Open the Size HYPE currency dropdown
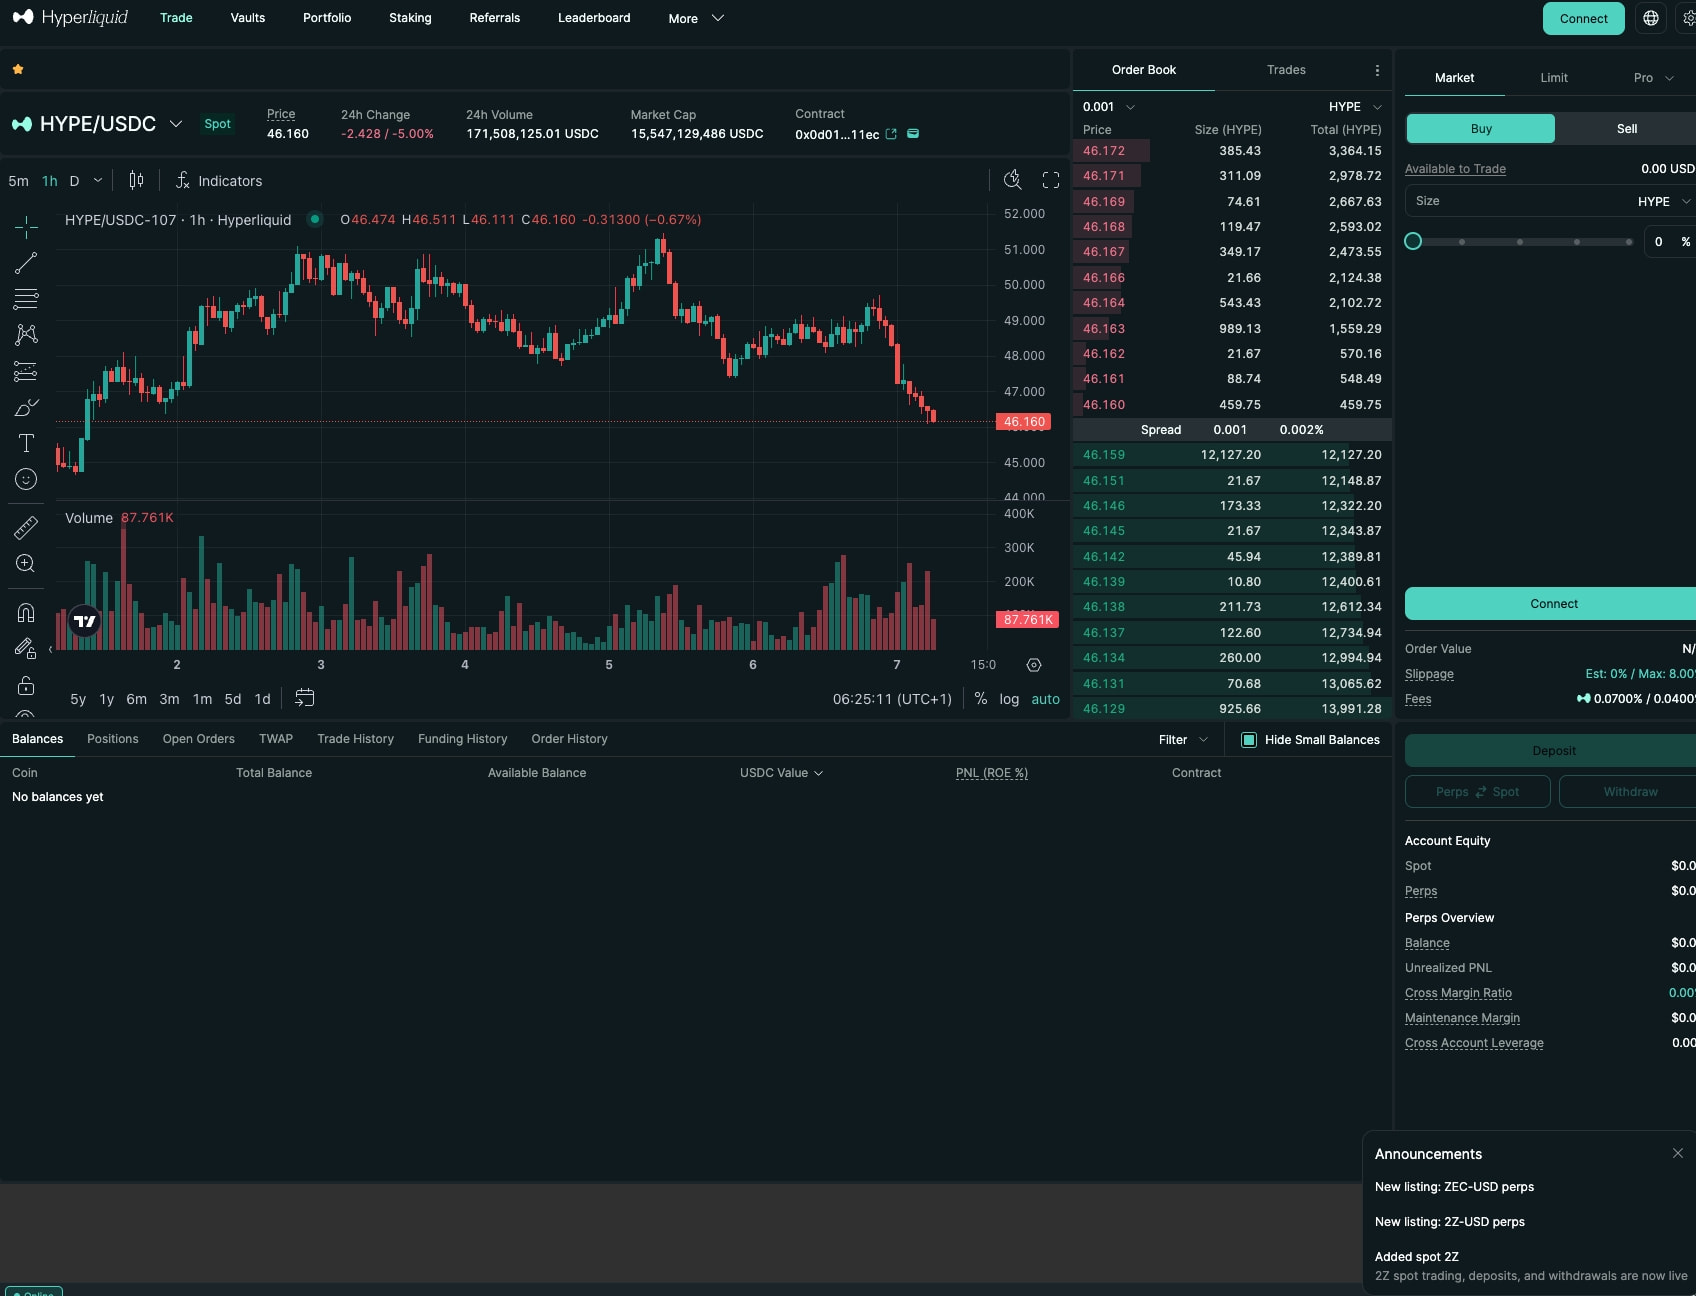Screen dimensions: 1696x1296 point(1663,201)
